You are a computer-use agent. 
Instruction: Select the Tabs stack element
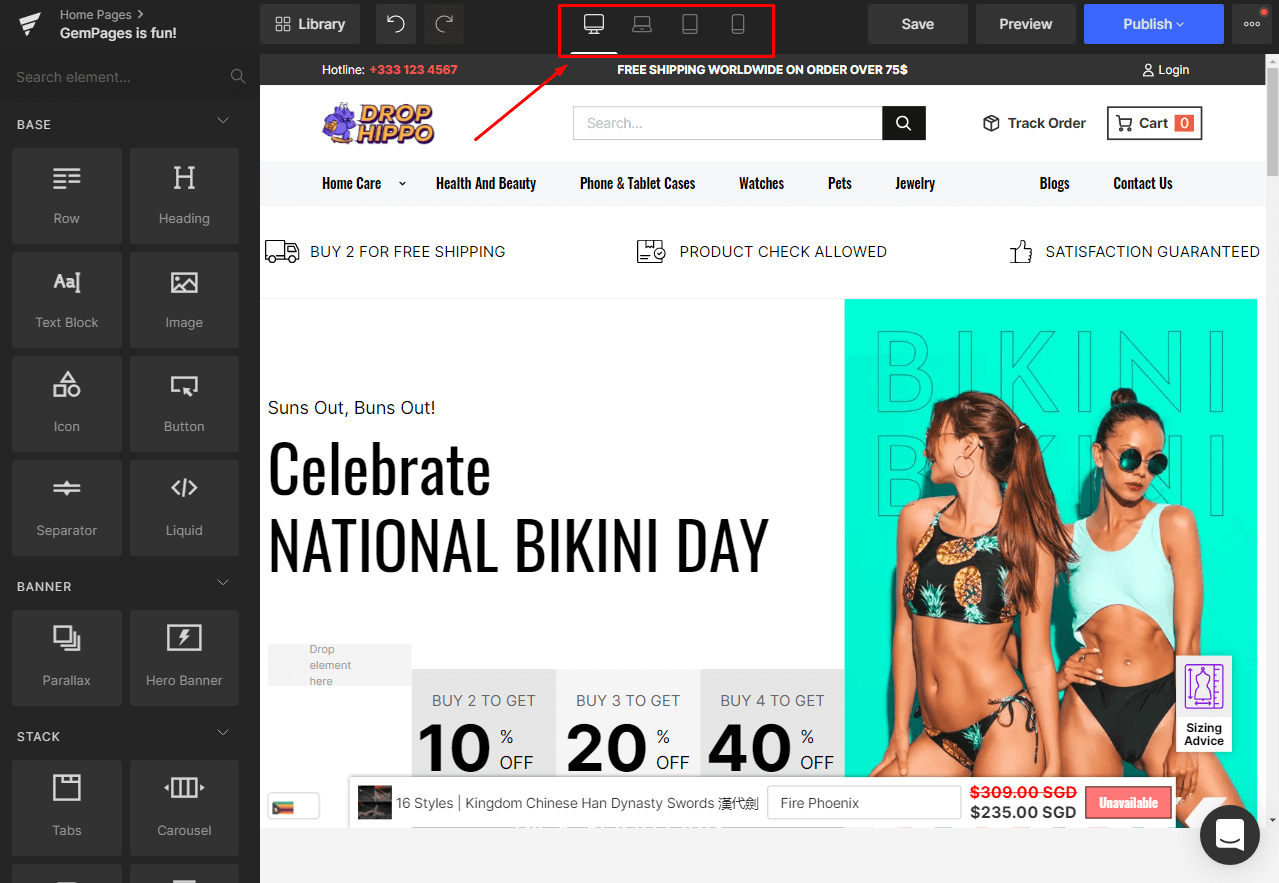pyautogui.click(x=67, y=808)
